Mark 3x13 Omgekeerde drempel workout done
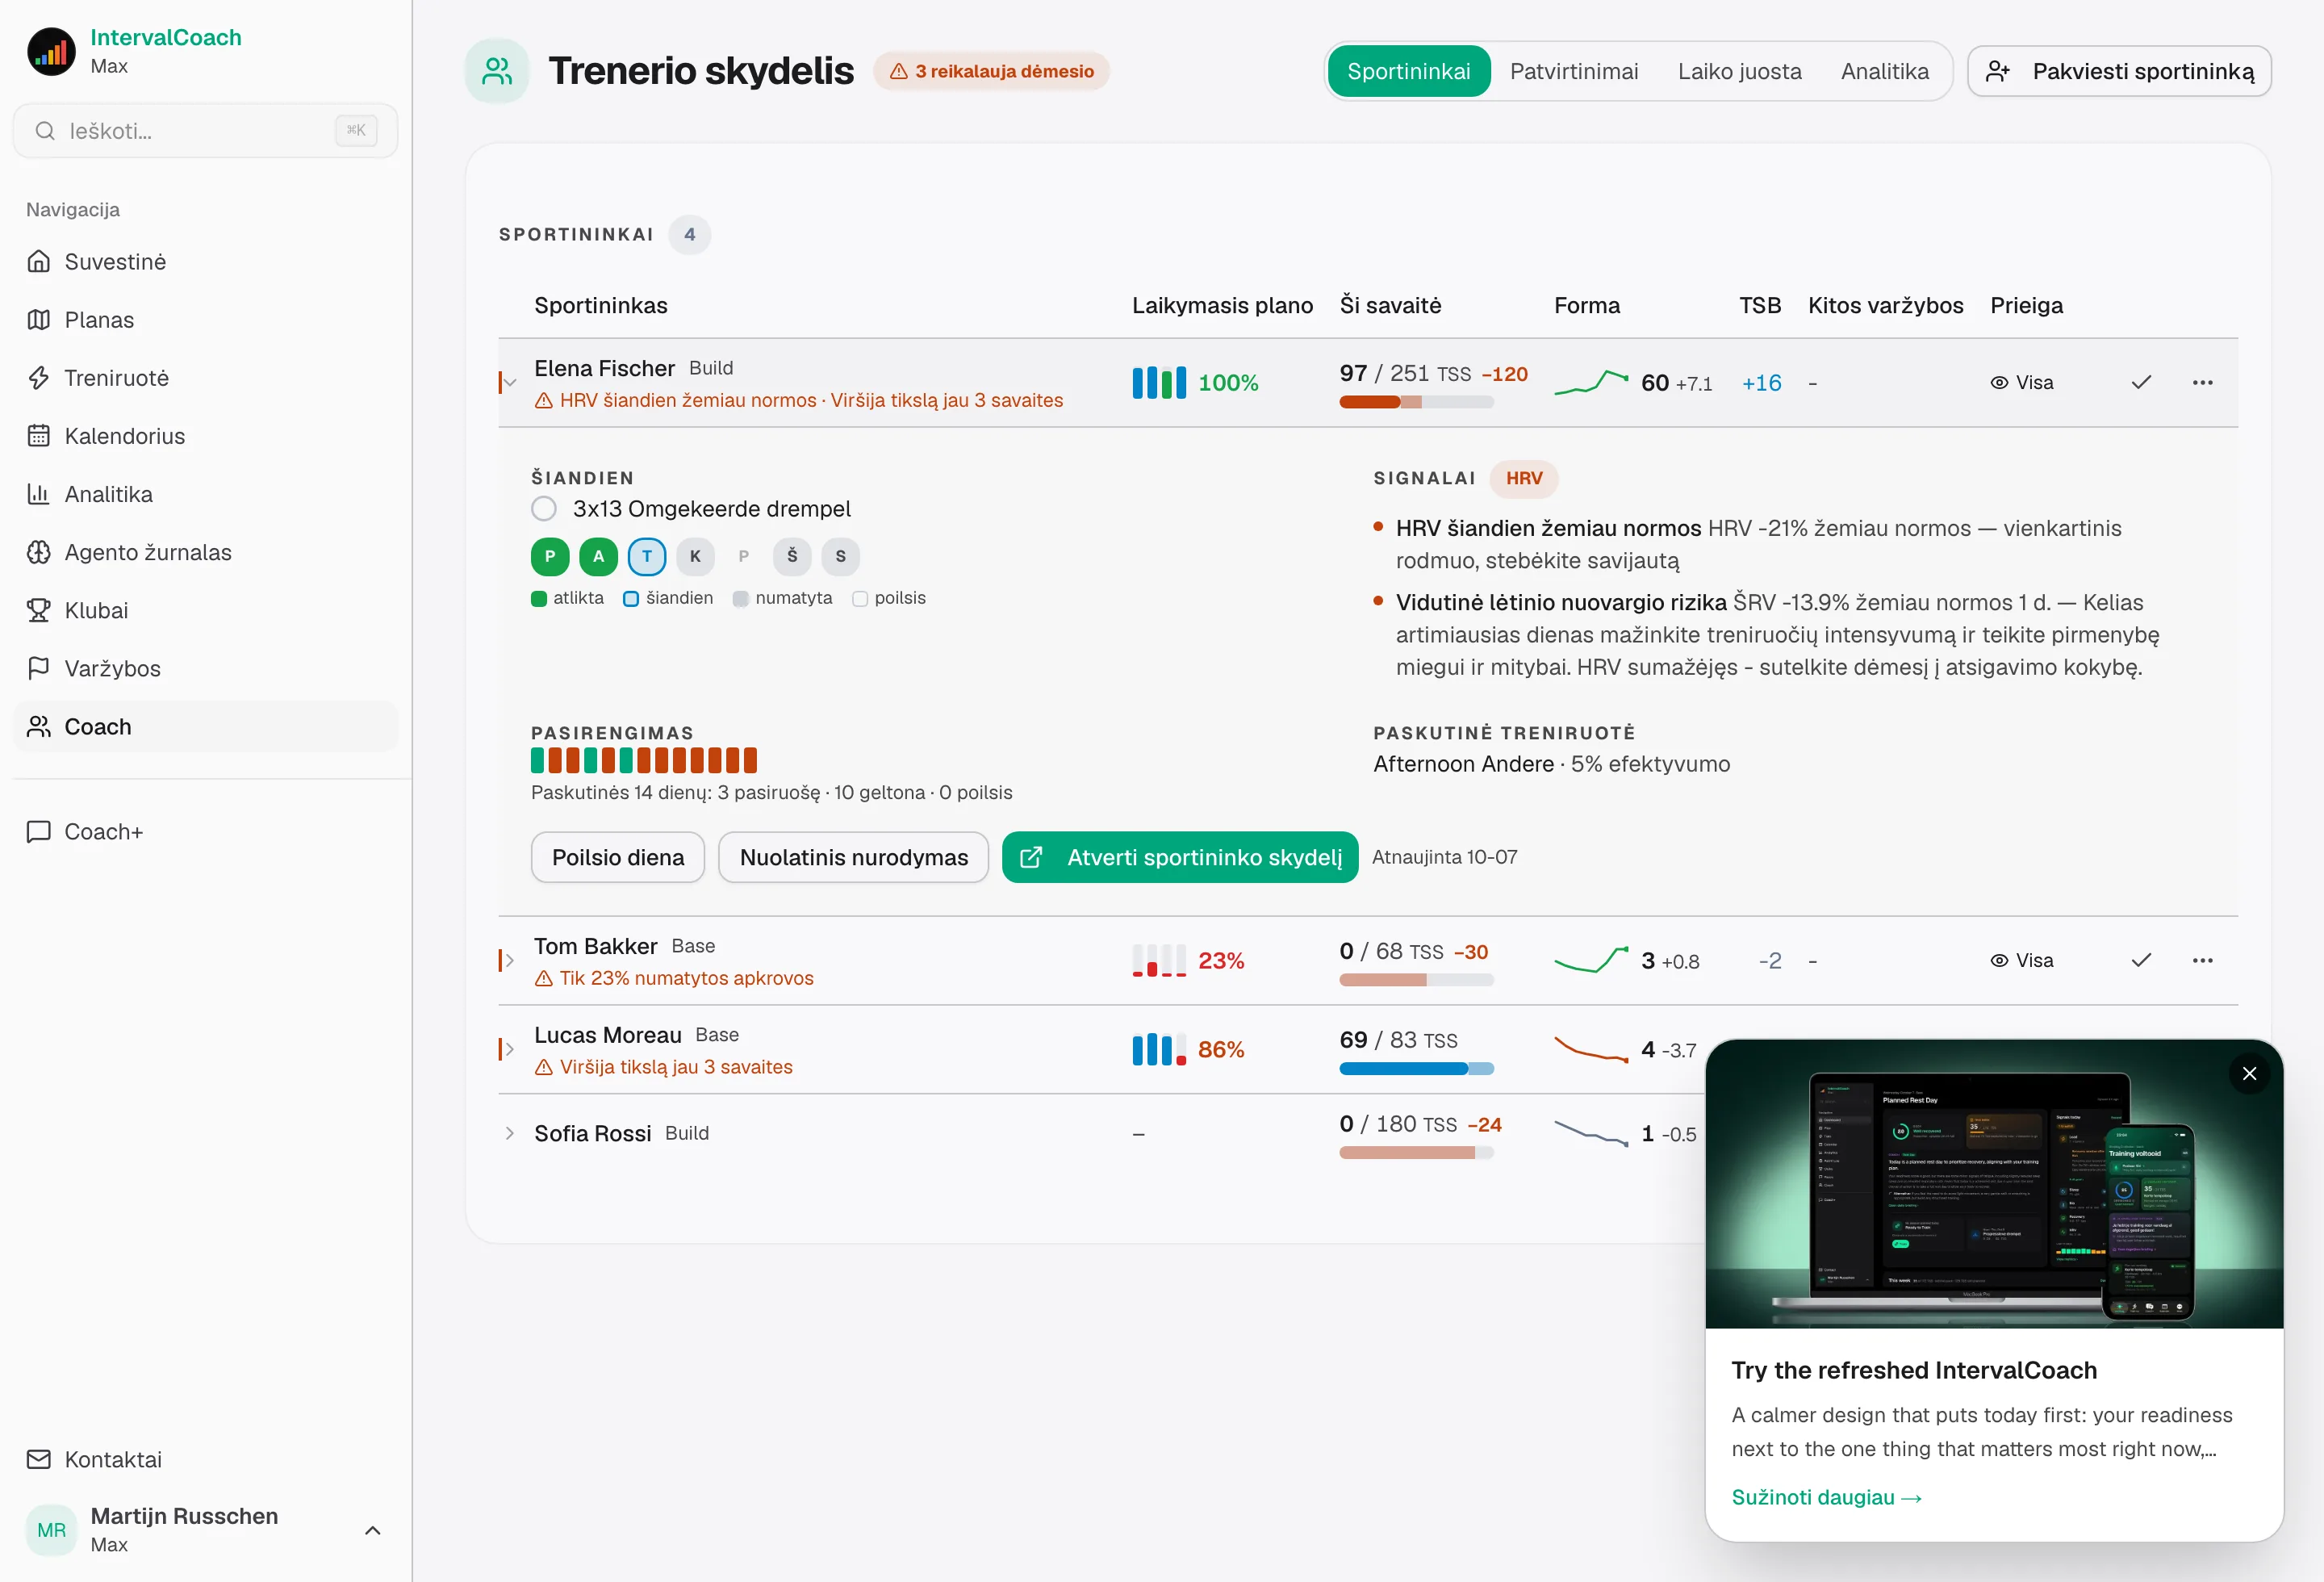 click(544, 509)
